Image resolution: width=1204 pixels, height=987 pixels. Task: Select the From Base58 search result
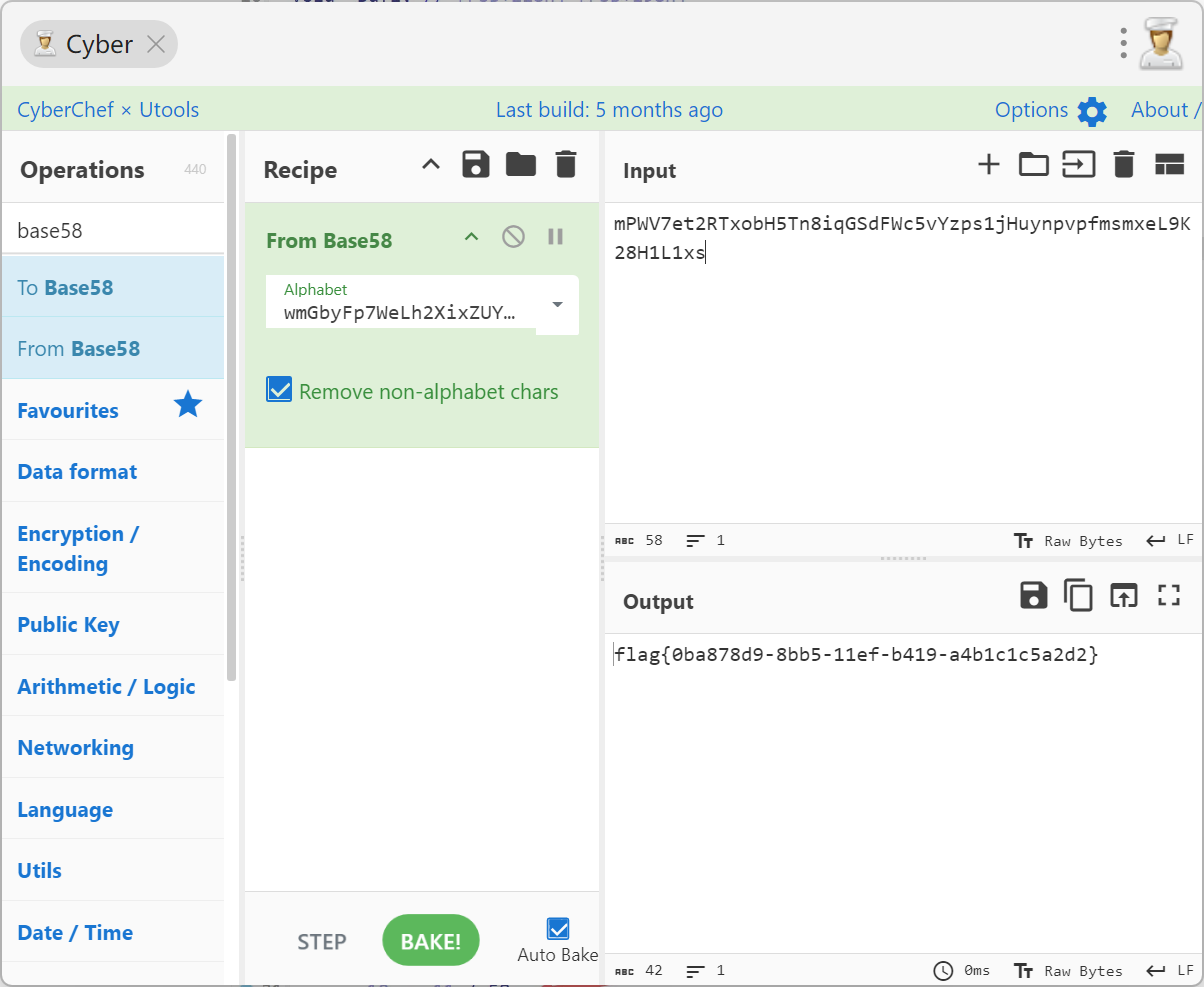(113, 348)
